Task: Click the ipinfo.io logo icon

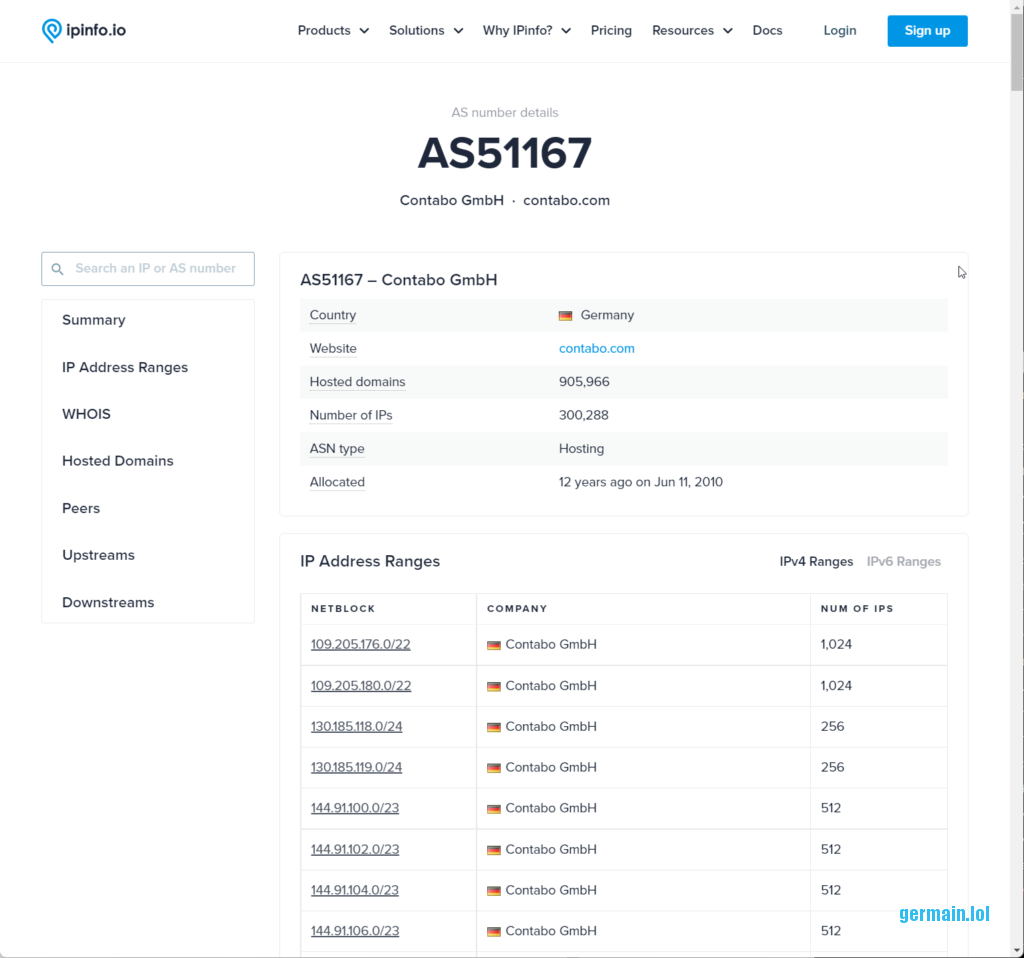Action: [52, 31]
